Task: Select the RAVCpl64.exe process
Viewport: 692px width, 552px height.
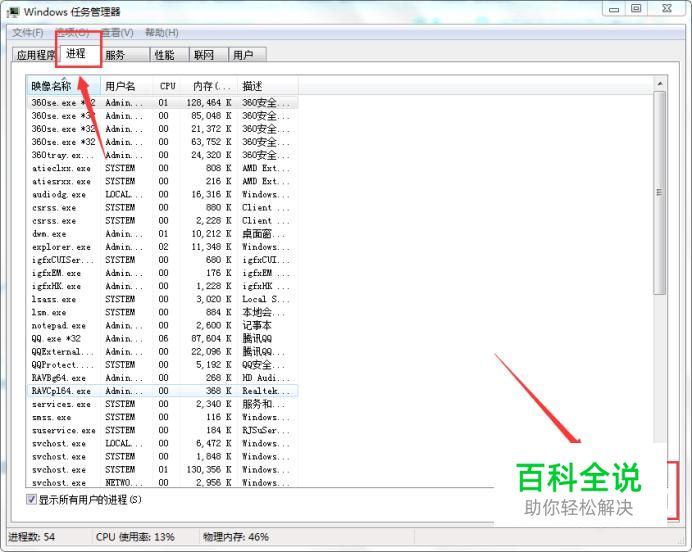Action: 162,391
